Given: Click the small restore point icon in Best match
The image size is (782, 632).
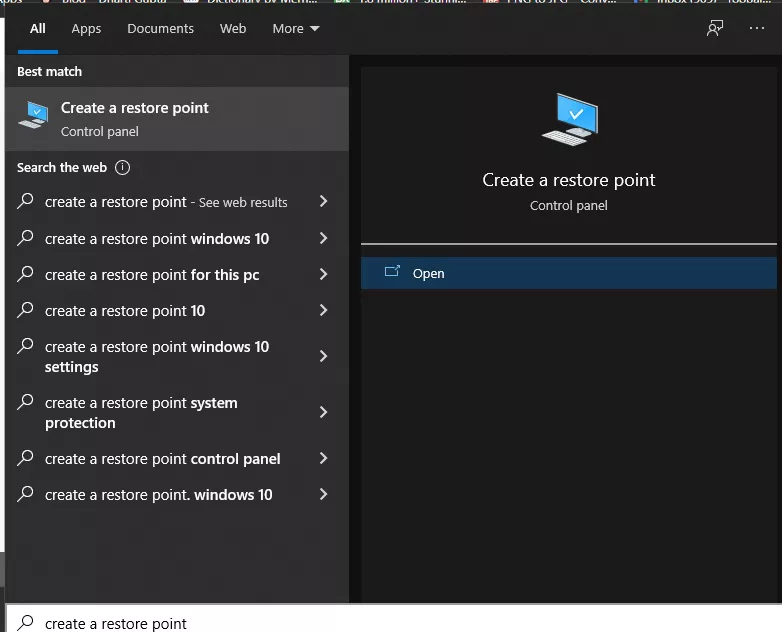Looking at the screenshot, I should tap(33, 116).
